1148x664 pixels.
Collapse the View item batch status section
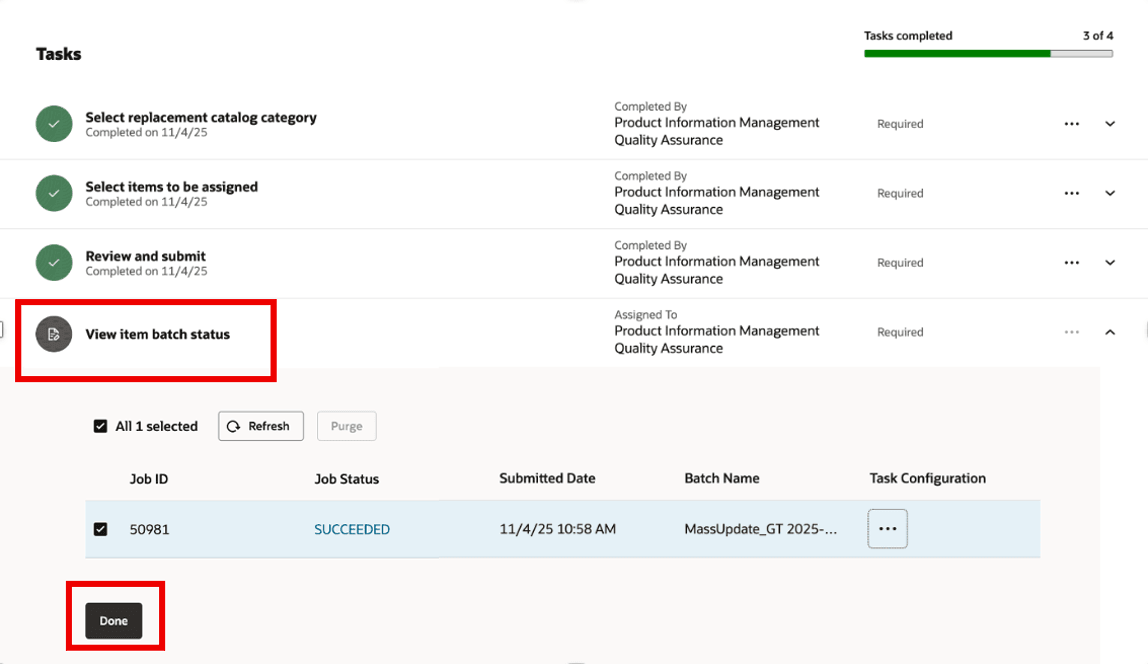(1110, 331)
